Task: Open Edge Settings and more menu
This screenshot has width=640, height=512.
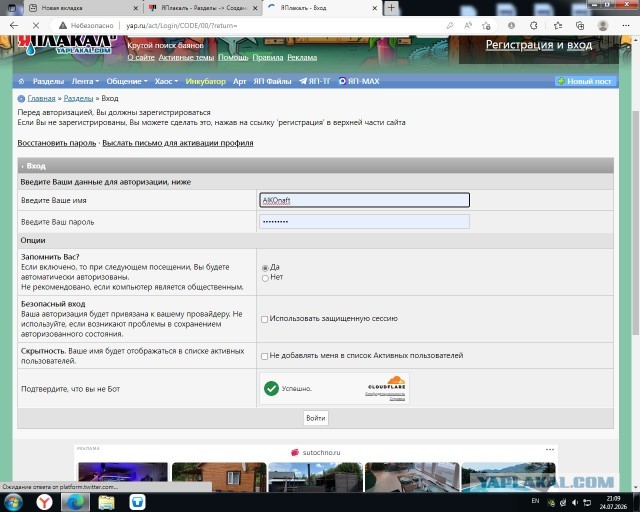Action: click(x=626, y=25)
